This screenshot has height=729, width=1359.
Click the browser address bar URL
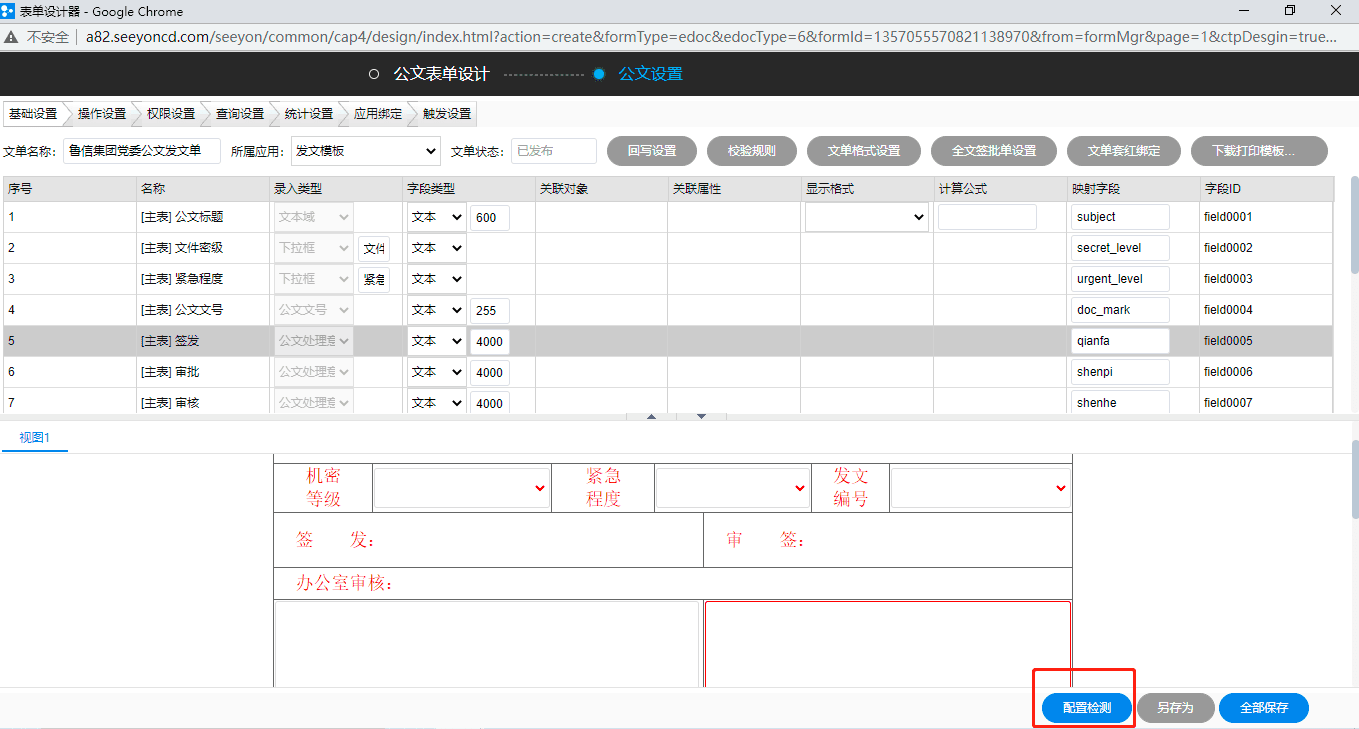tap(711, 37)
